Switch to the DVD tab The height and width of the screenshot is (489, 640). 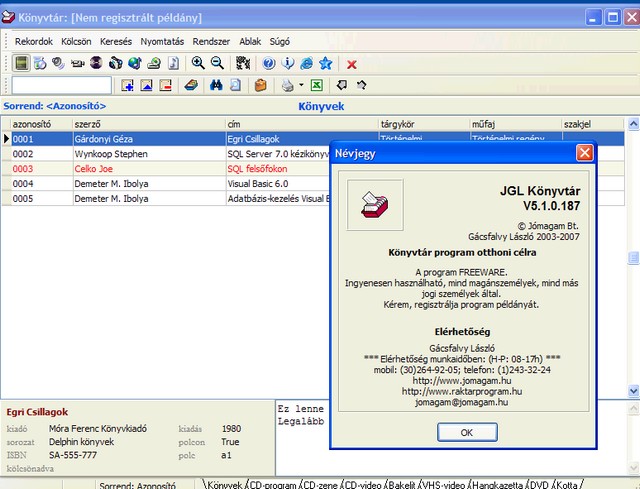tap(539, 485)
